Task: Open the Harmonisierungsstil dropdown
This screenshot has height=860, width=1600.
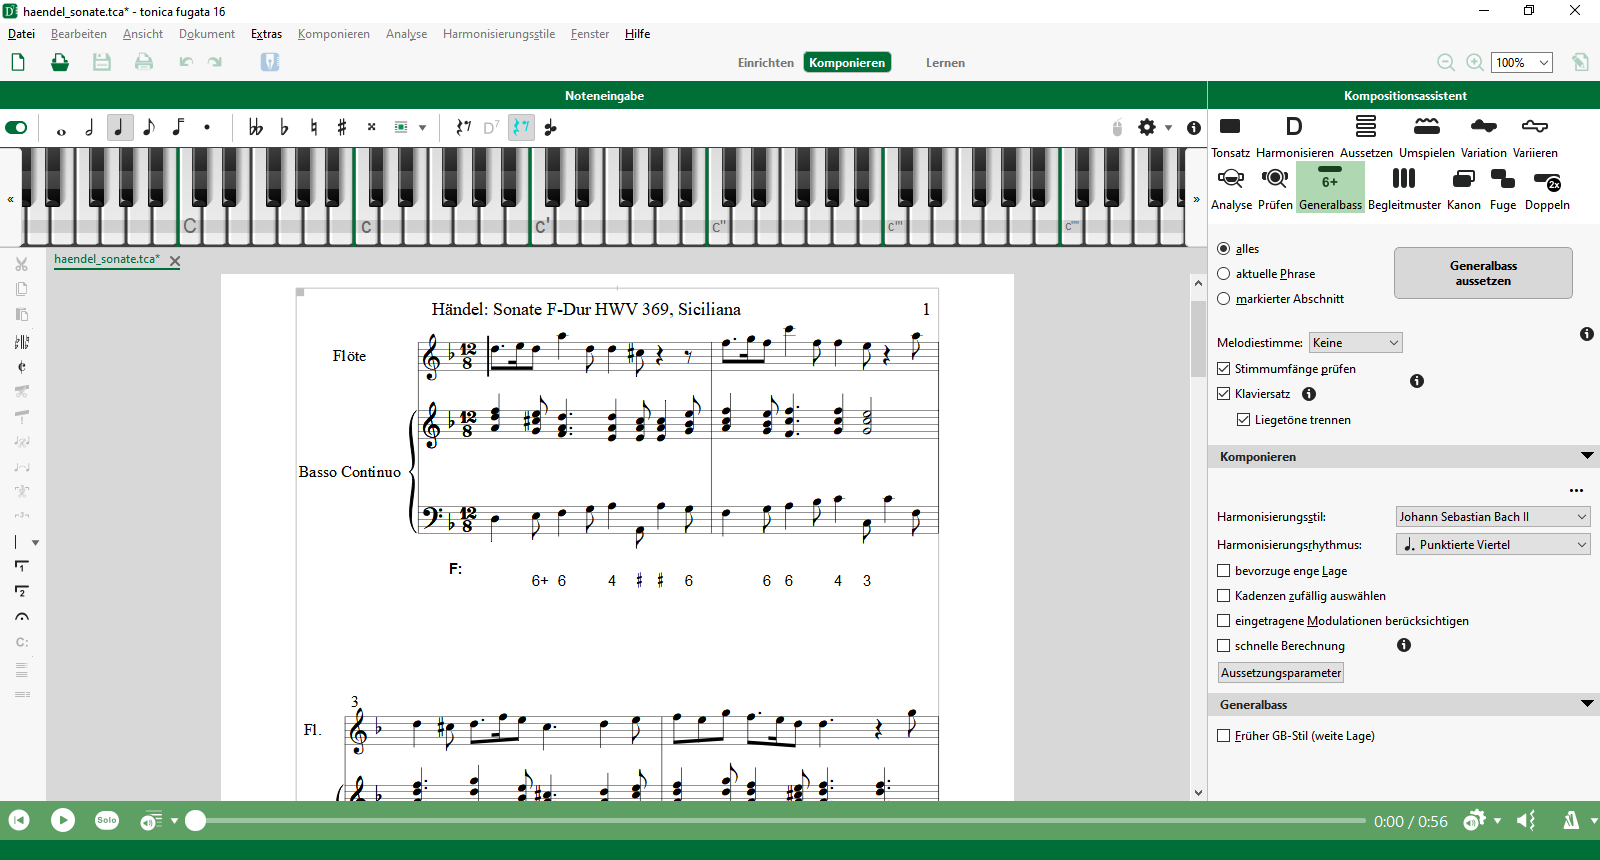Action: click(x=1493, y=517)
